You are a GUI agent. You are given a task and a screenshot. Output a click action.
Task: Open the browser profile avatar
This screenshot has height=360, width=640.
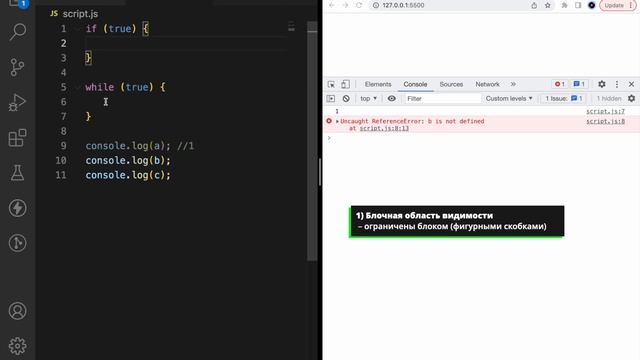[591, 5]
